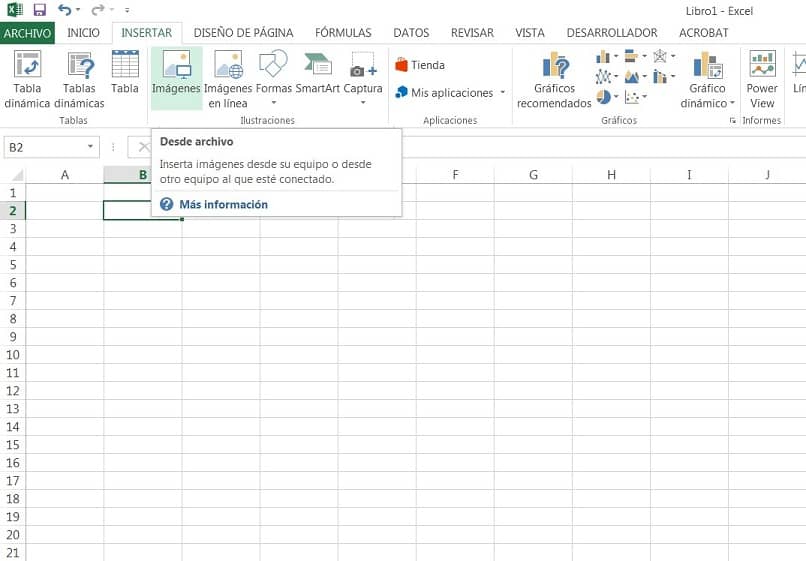Select row 10 header
Viewport: 806px width, 561px height.
click(13, 355)
